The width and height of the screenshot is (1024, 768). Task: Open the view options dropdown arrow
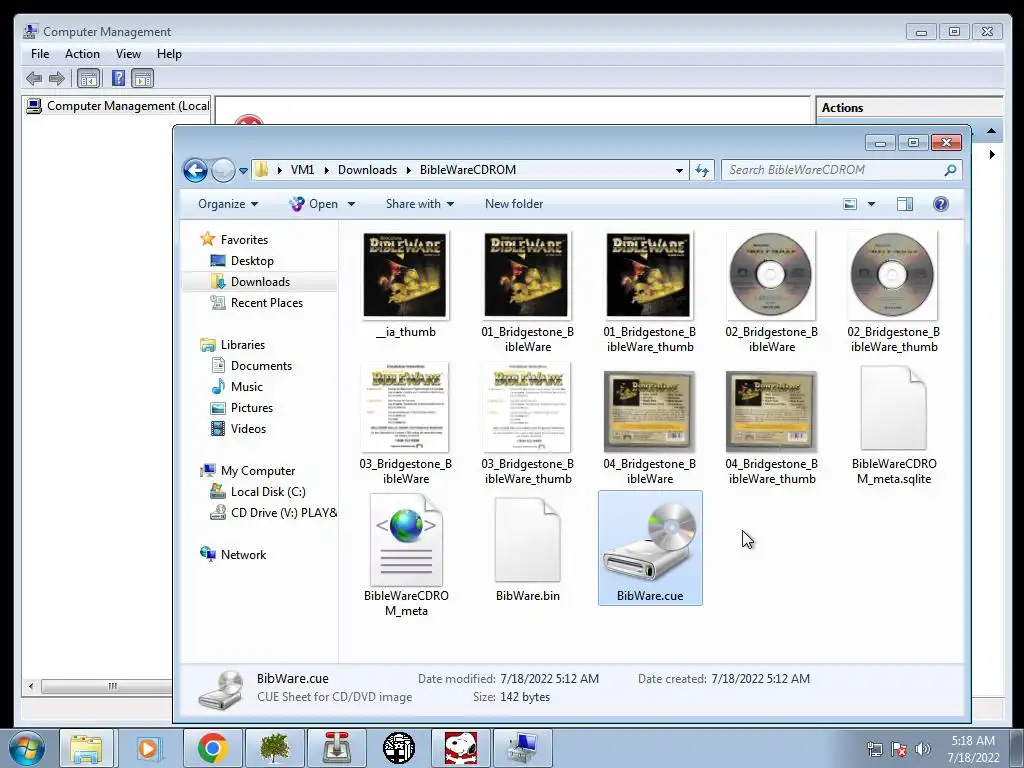[x=871, y=204]
